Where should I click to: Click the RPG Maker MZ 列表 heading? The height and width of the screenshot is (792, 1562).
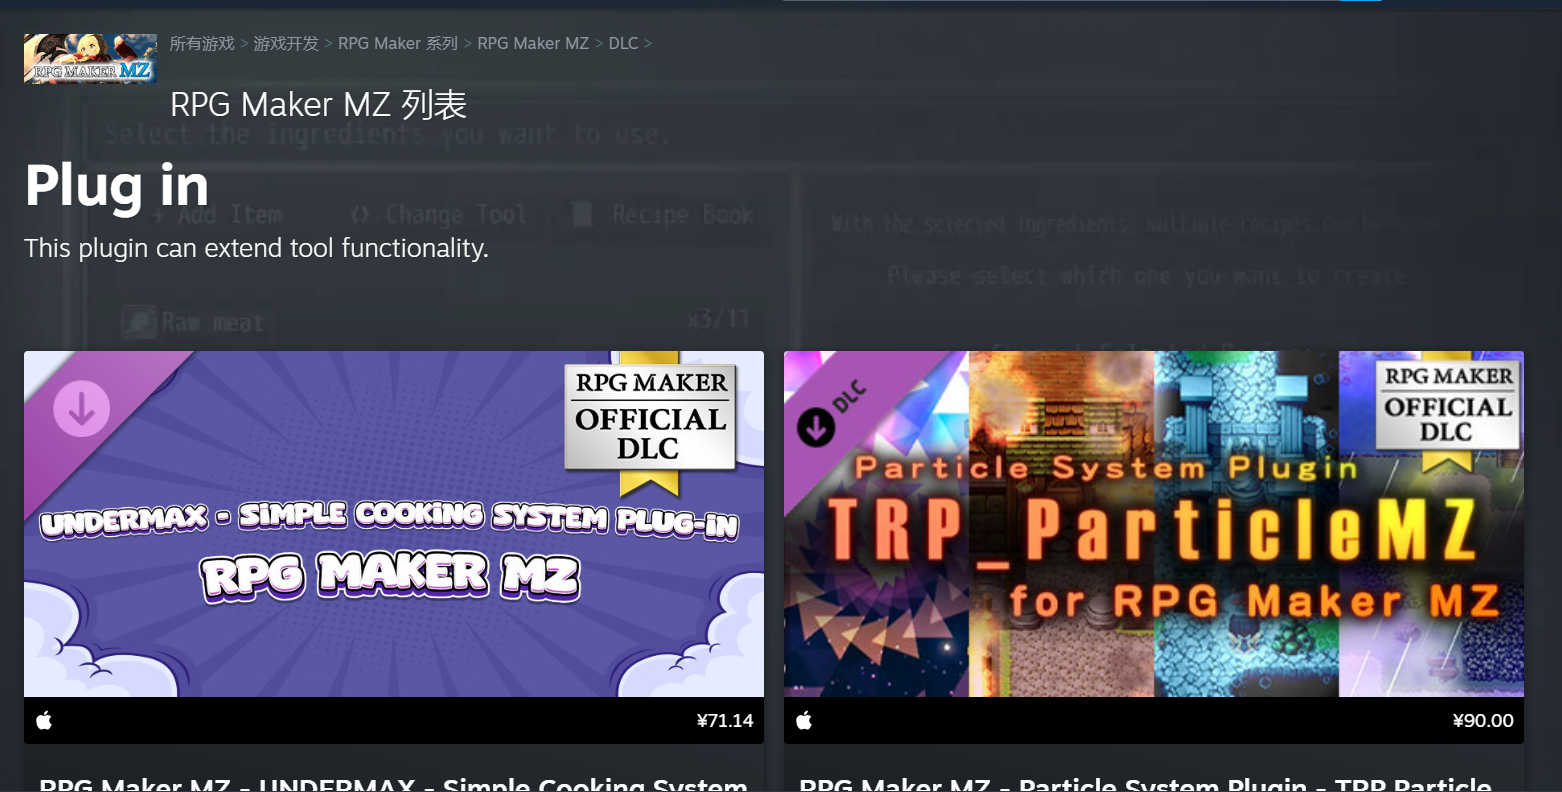(318, 104)
